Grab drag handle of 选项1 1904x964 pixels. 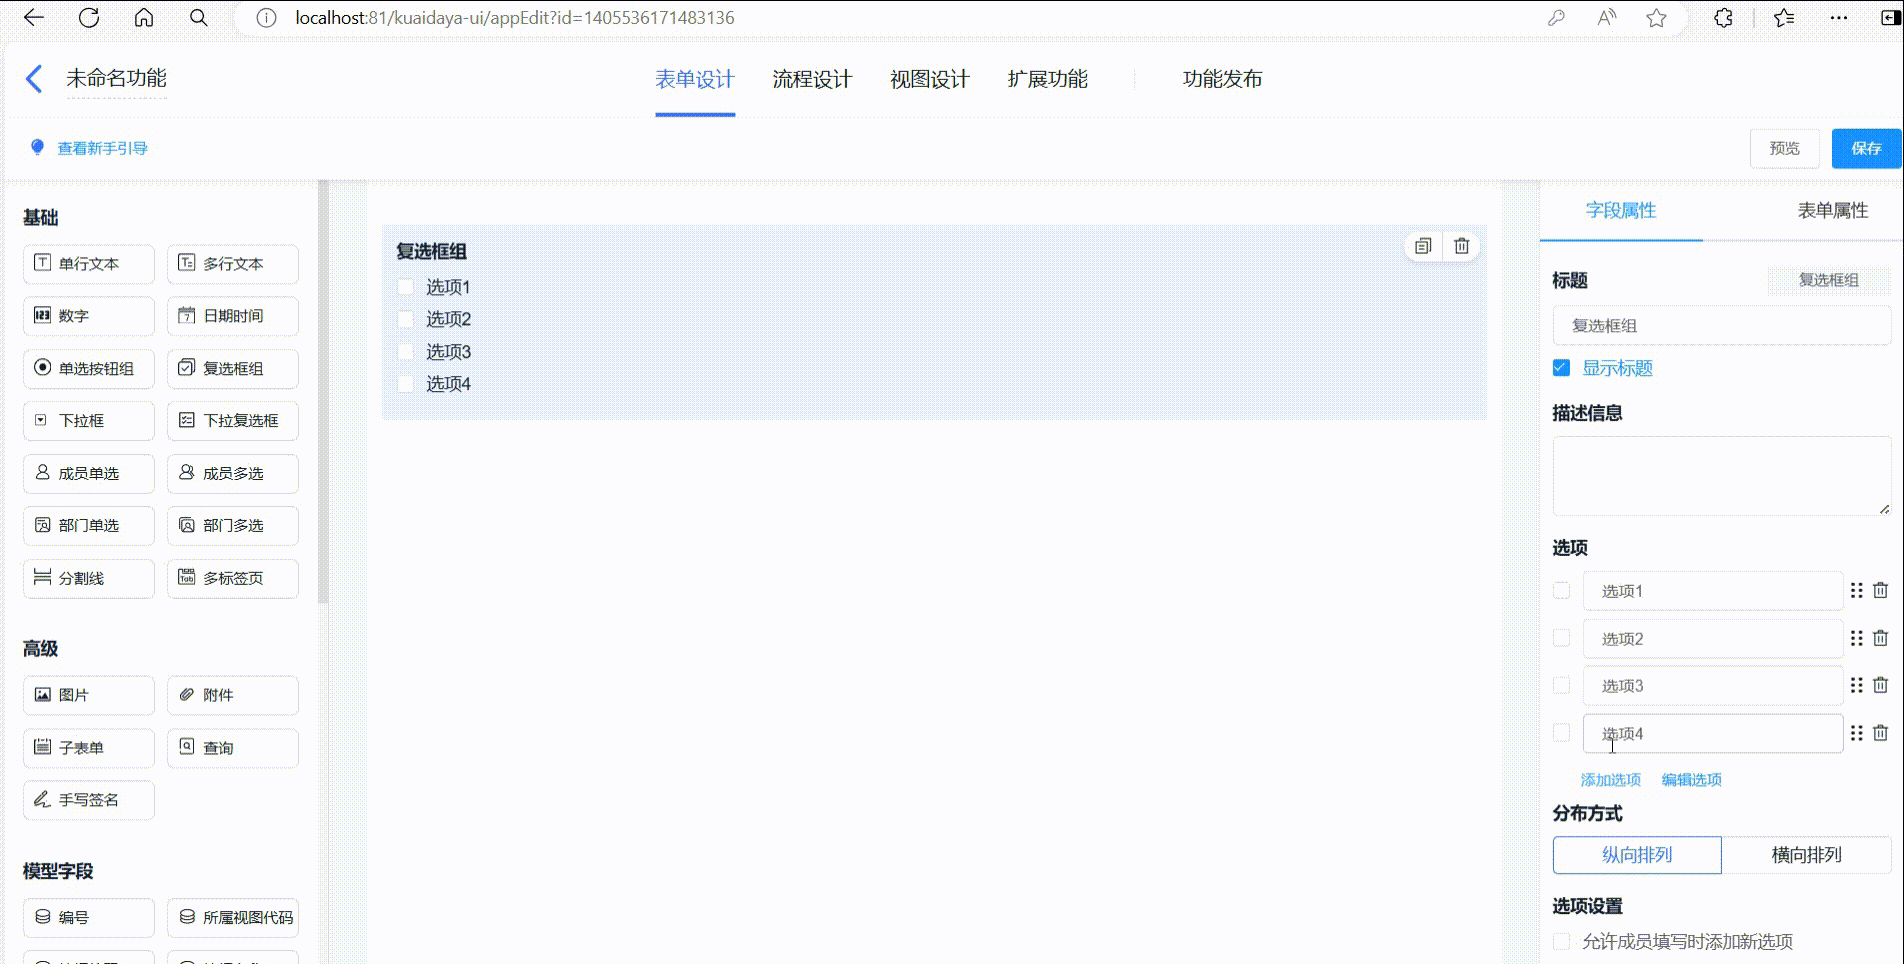click(x=1857, y=591)
